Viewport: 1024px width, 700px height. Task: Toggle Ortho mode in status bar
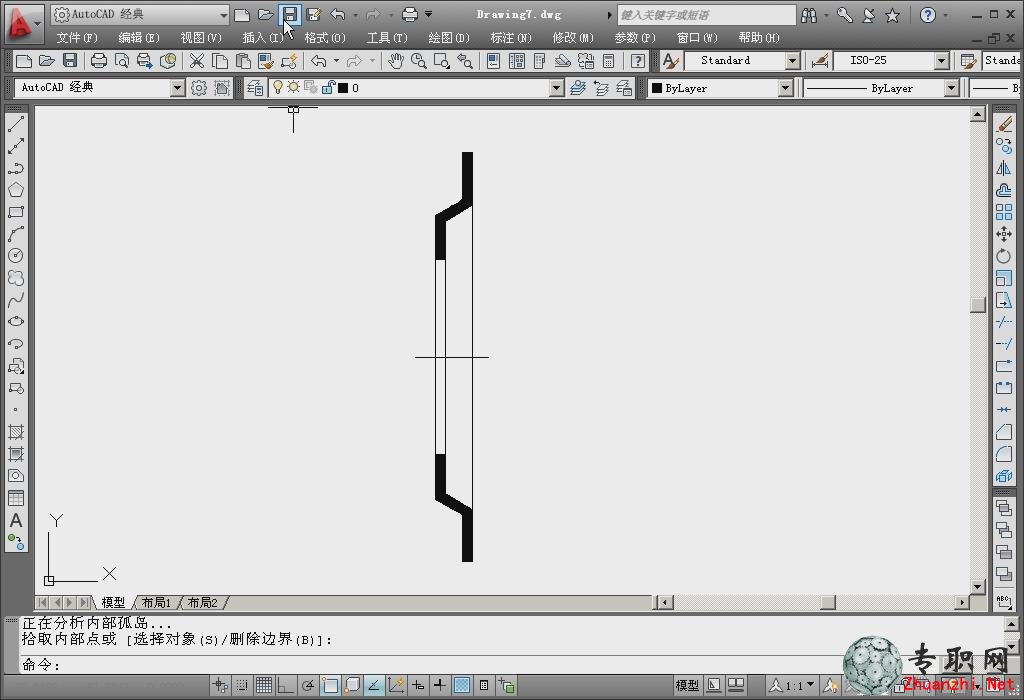click(x=285, y=685)
